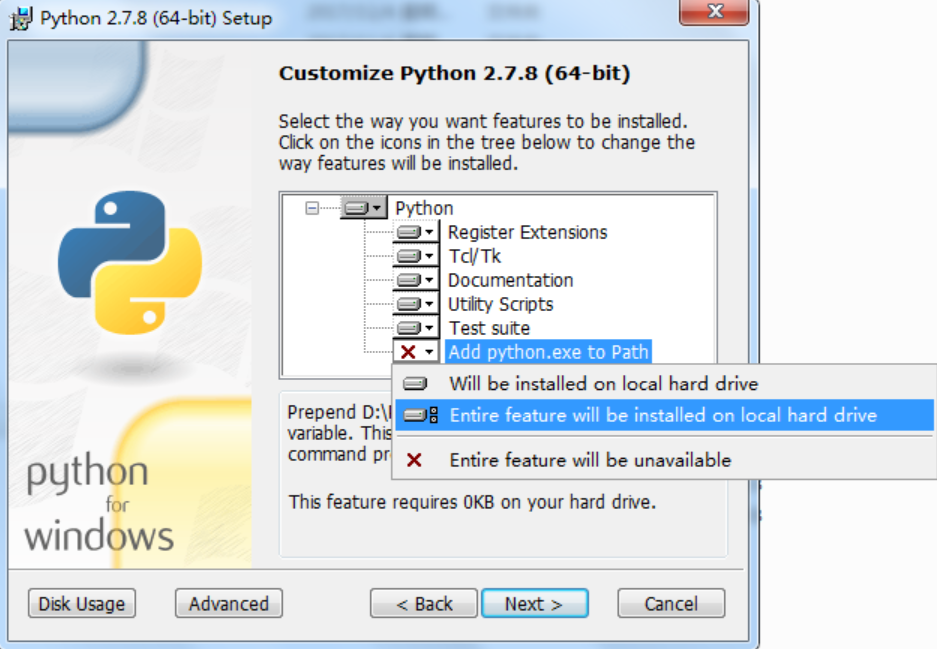
Task: Select Add python.exe to Path item
Action: click(548, 351)
